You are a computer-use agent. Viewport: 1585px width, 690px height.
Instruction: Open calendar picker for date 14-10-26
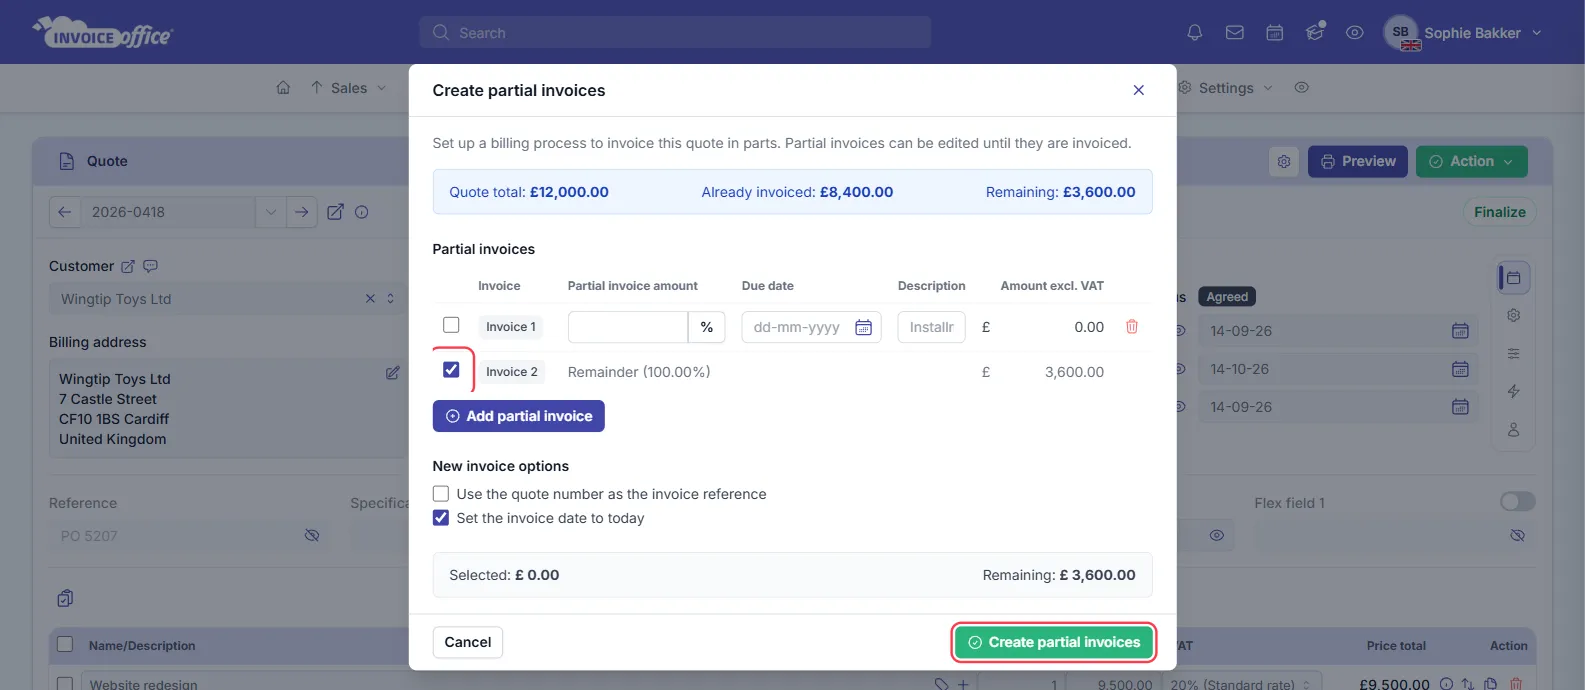[x=1460, y=369]
